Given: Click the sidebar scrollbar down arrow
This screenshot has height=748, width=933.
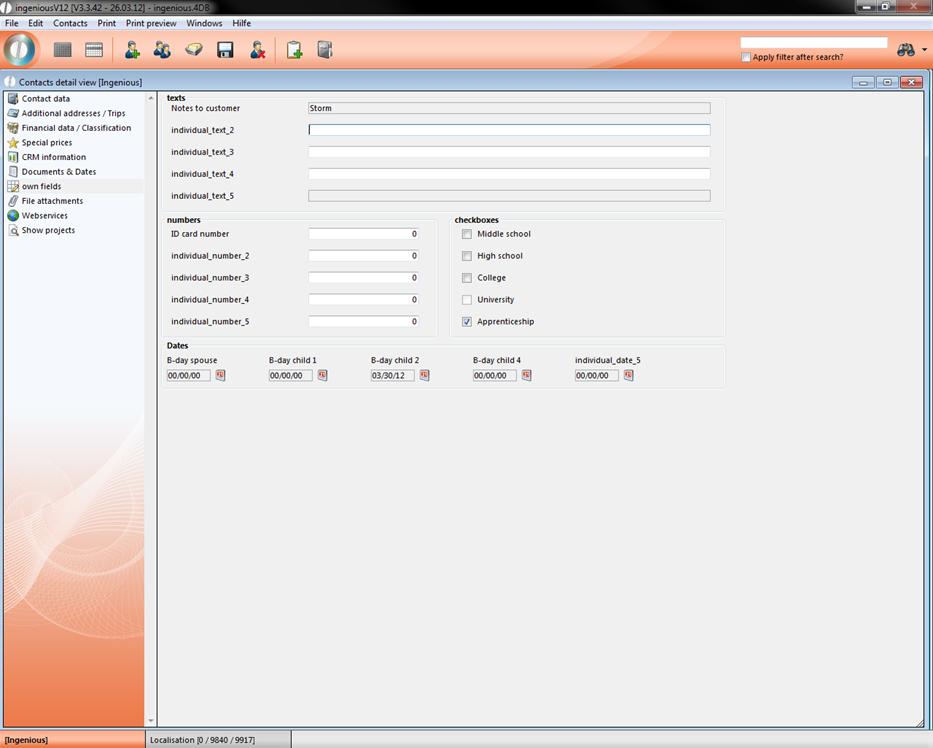Looking at the screenshot, I should point(151,720).
